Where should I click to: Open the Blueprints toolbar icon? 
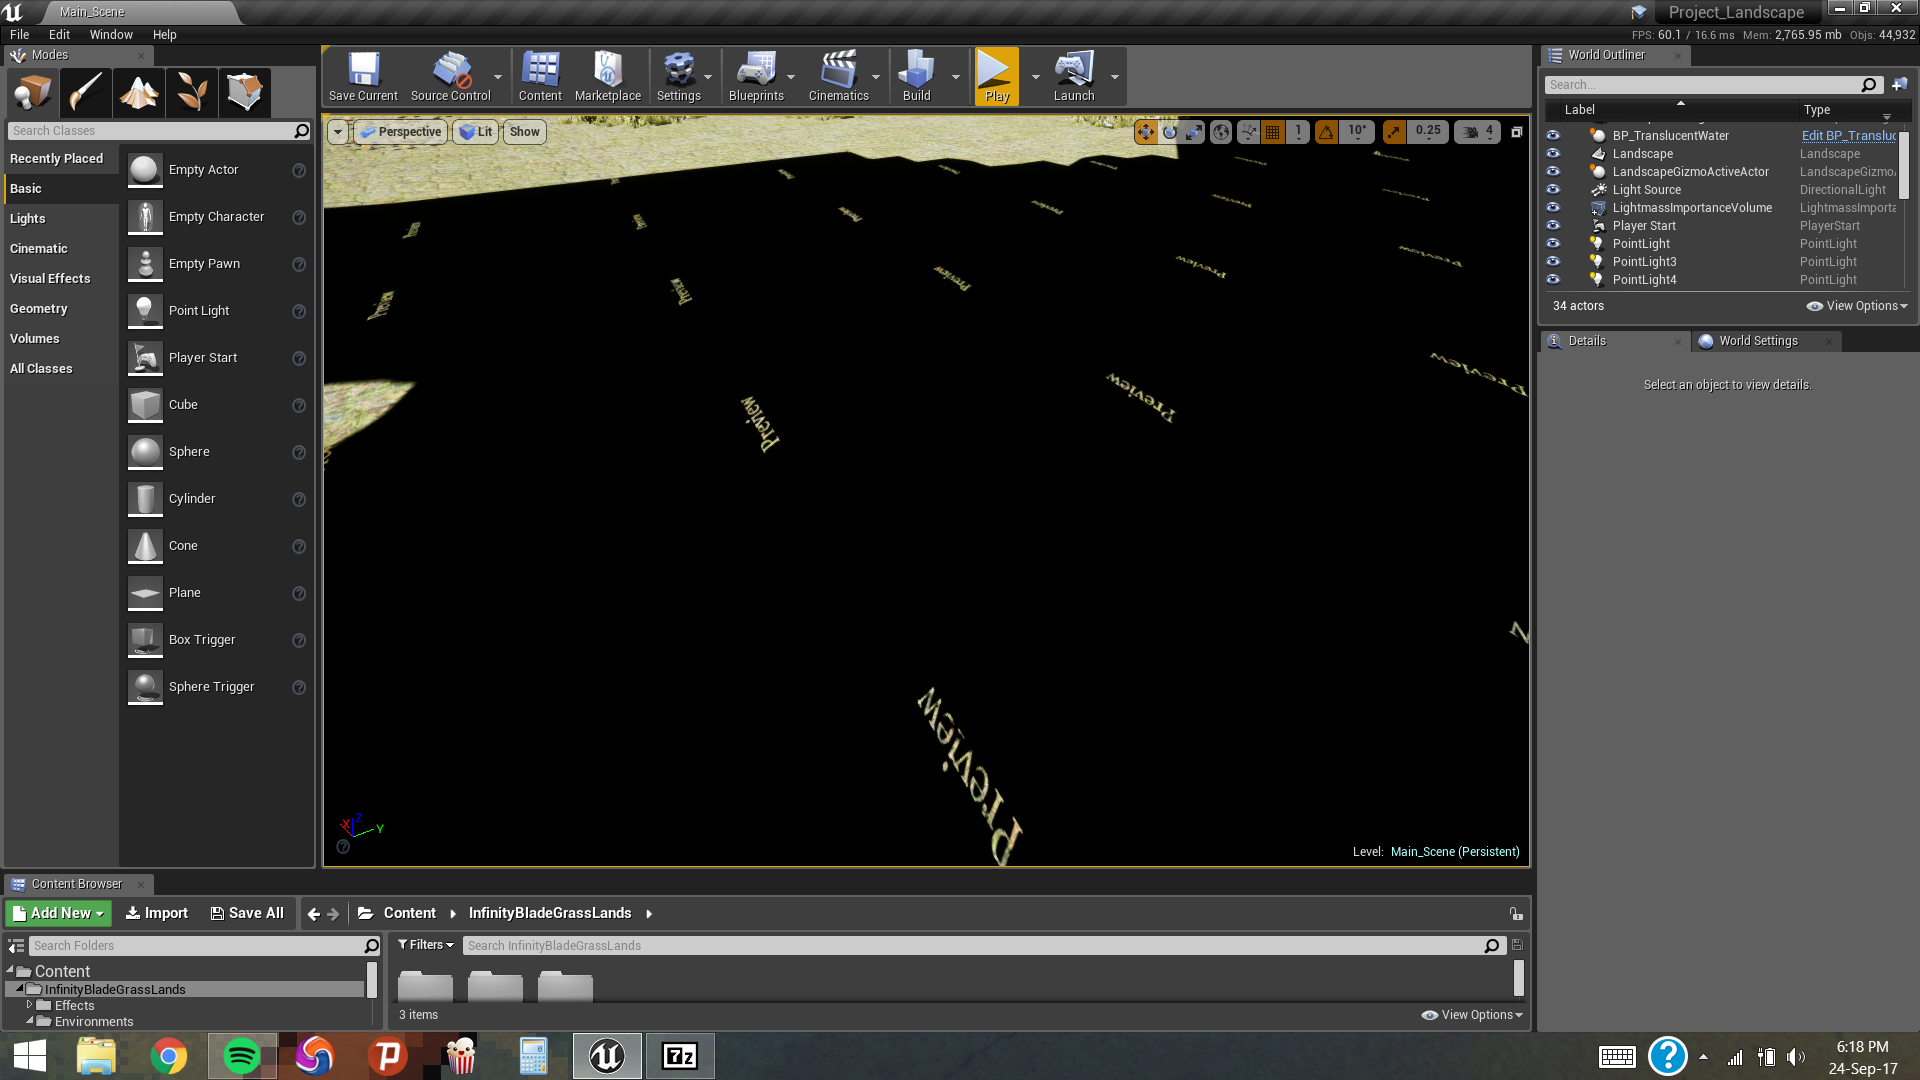click(756, 77)
